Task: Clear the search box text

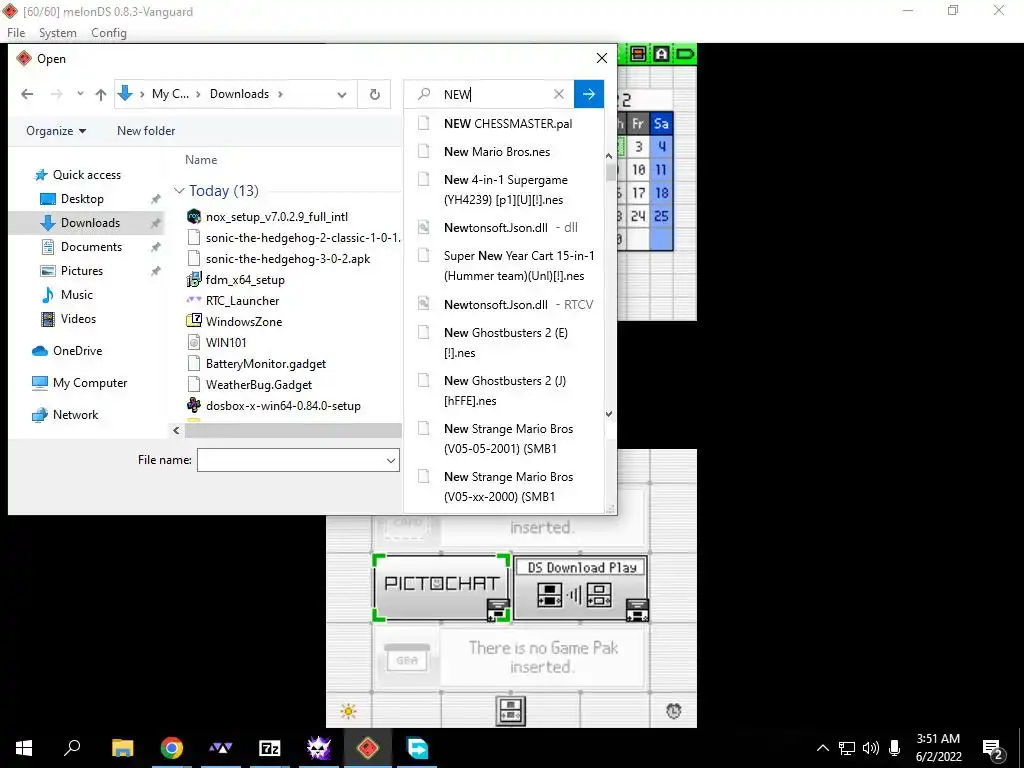Action: click(558, 94)
